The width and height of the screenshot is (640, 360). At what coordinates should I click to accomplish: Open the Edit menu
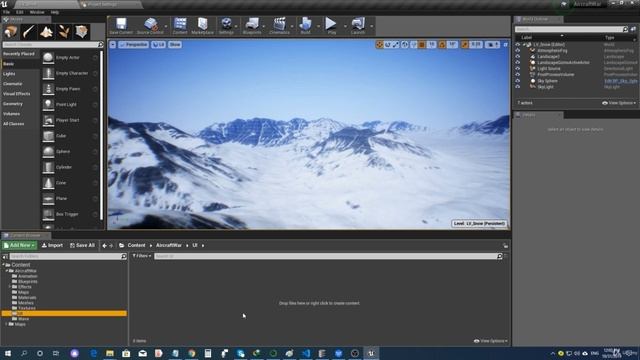tap(20, 12)
